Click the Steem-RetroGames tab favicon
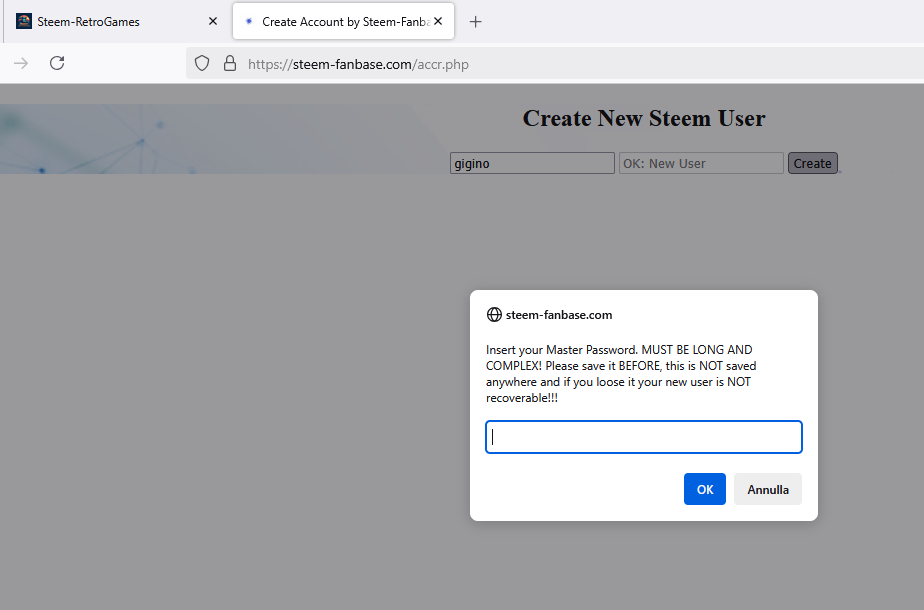This screenshot has height=610, width=924. click(24, 21)
